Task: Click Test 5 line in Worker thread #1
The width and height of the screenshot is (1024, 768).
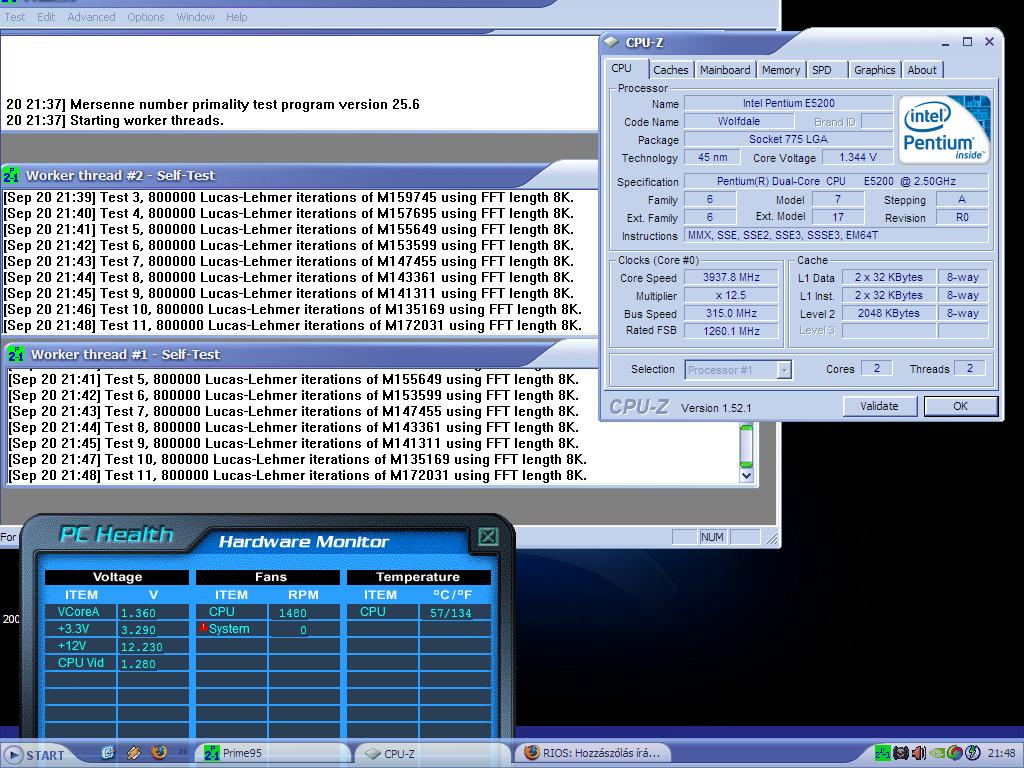Action: (x=293, y=379)
